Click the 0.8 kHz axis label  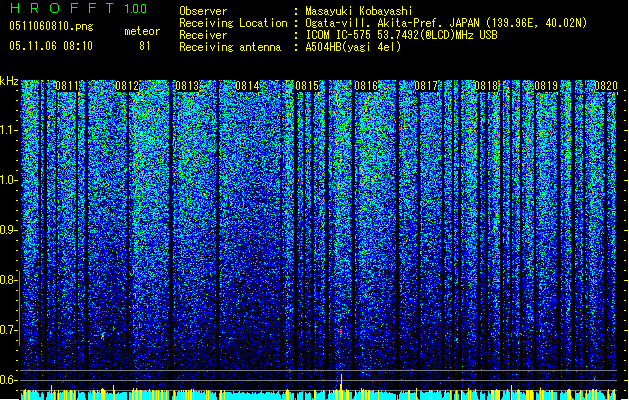(x=8, y=280)
